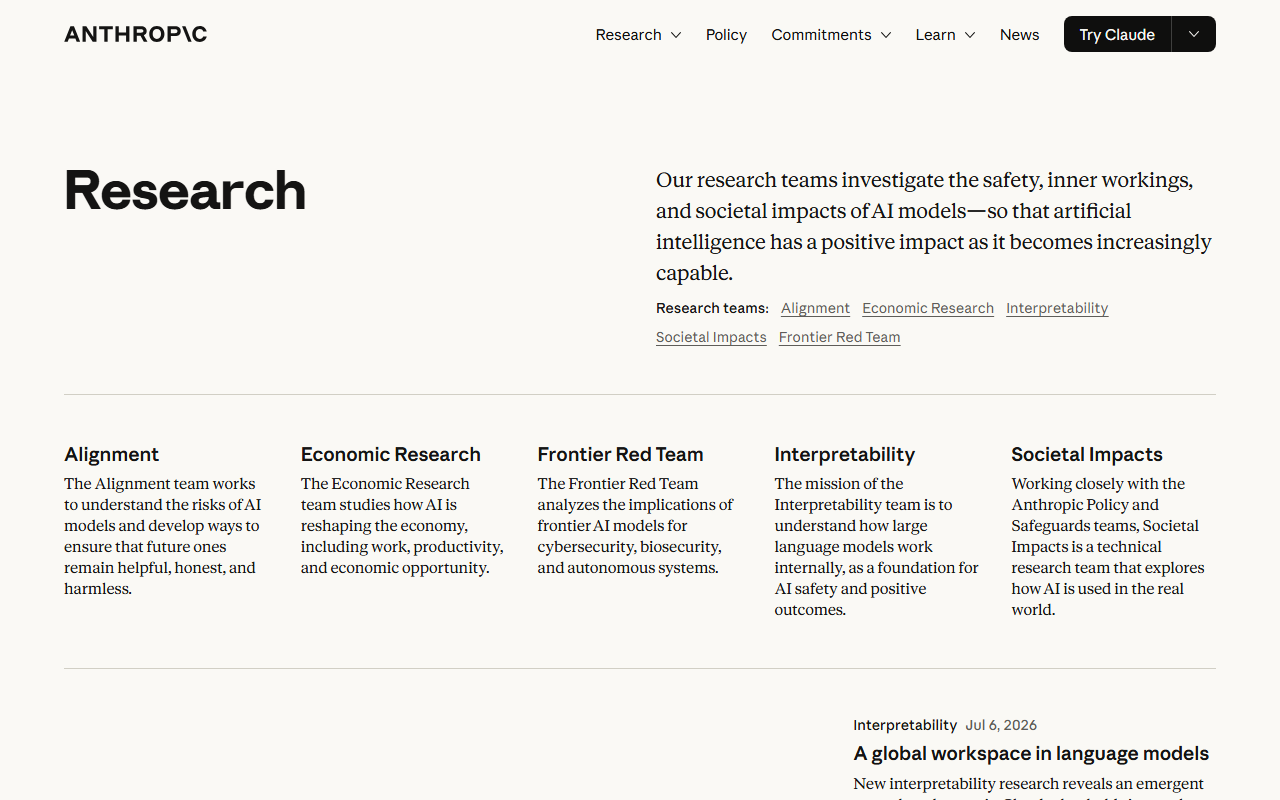Viewport: 1280px width, 800px height.
Task: Click the Try Claude button
Action: click(1117, 34)
